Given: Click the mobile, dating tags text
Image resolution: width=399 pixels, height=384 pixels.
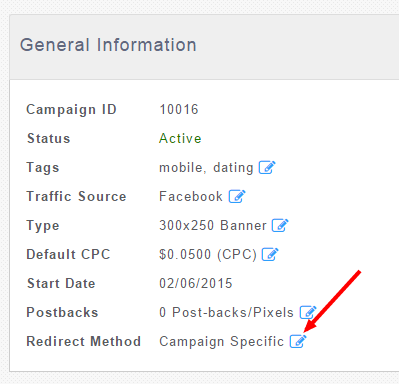Looking at the screenshot, I should coord(206,168).
